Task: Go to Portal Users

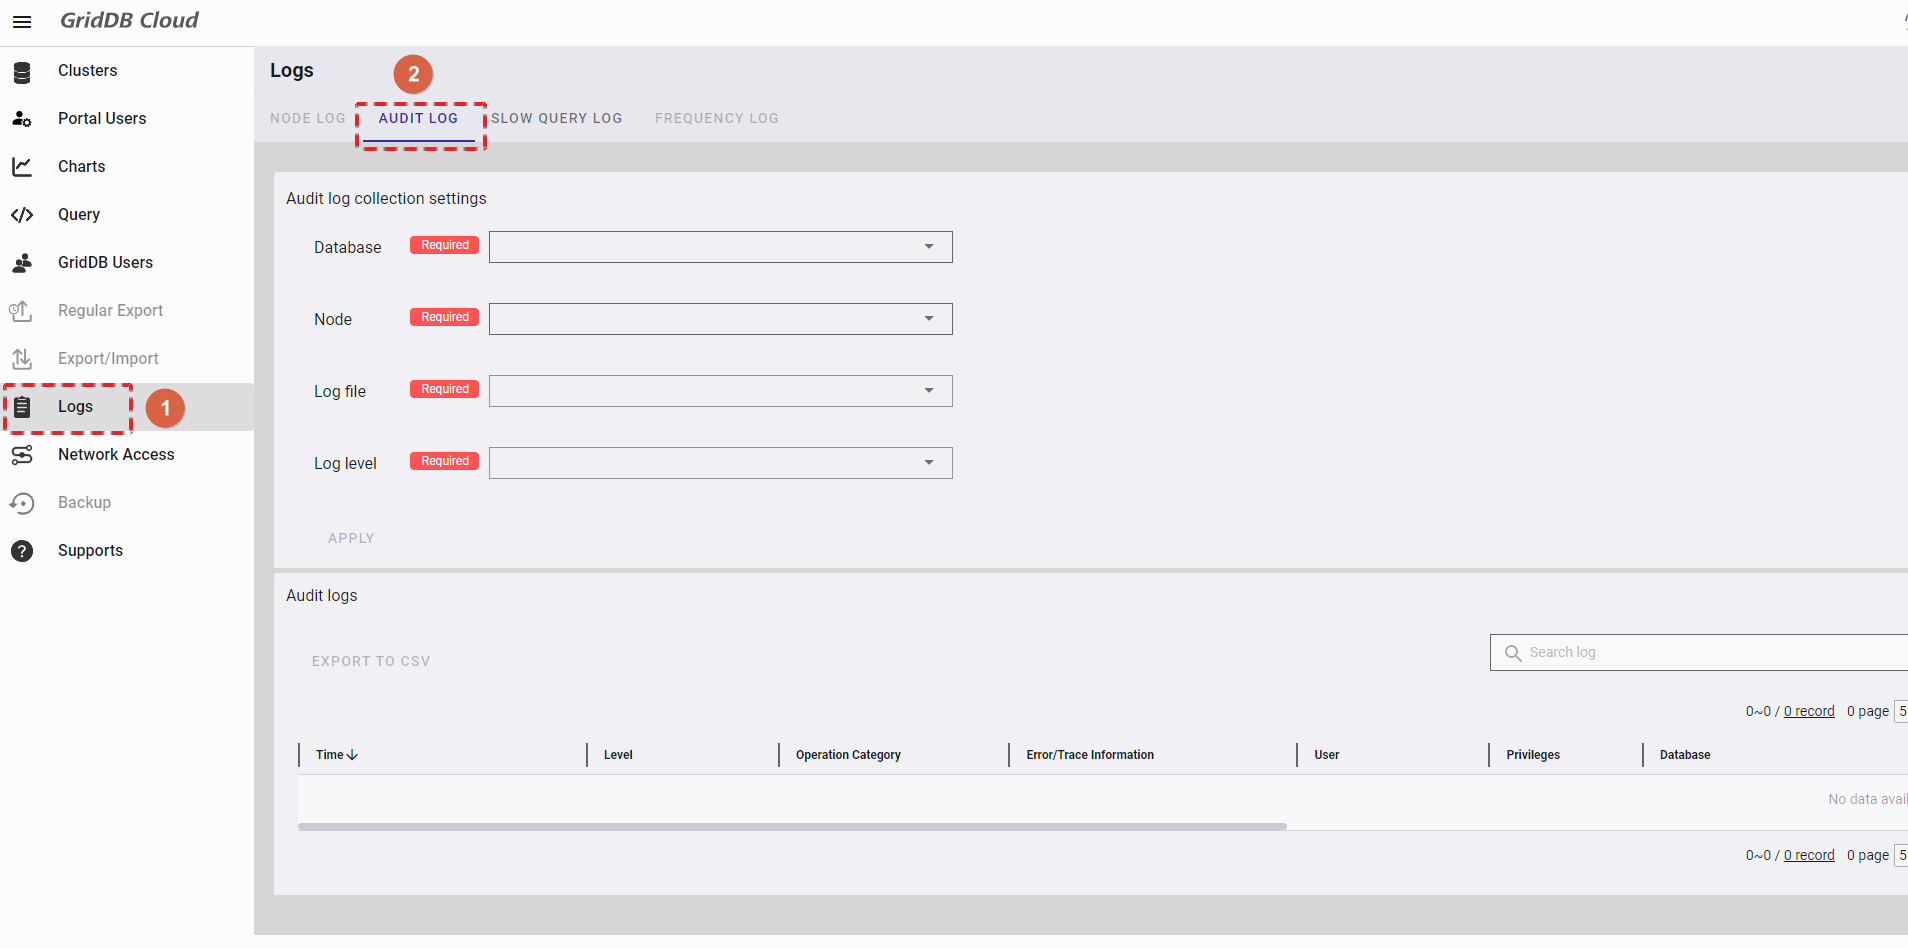Action: pos(102,119)
